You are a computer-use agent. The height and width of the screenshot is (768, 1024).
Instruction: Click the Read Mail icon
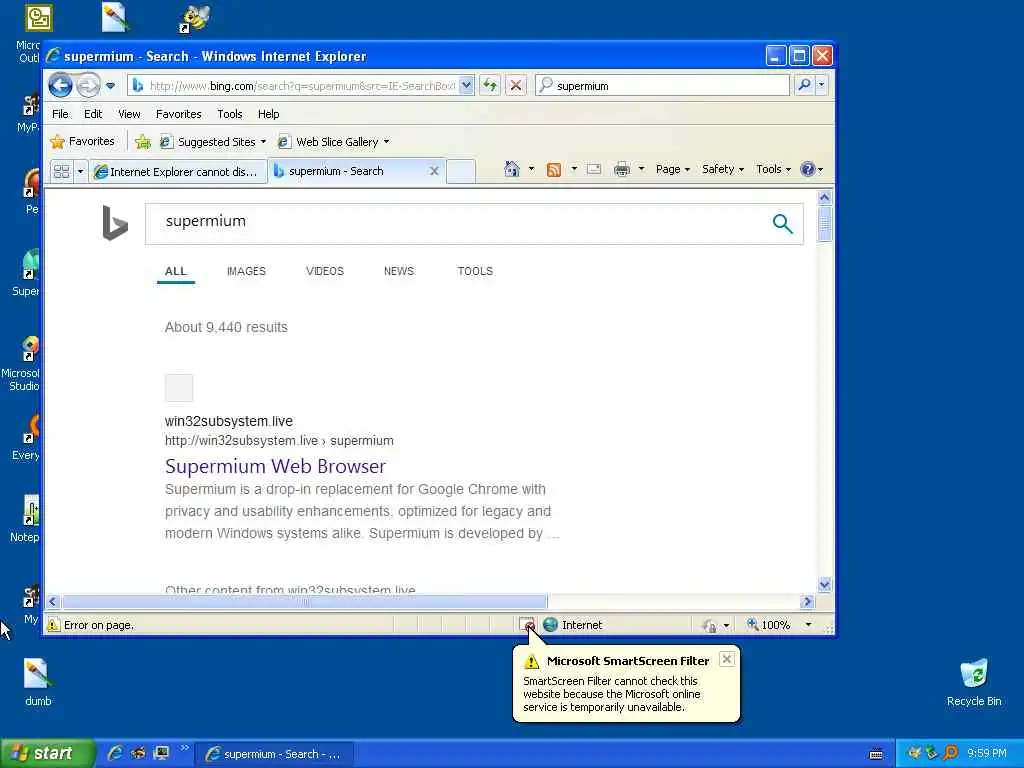tap(594, 170)
